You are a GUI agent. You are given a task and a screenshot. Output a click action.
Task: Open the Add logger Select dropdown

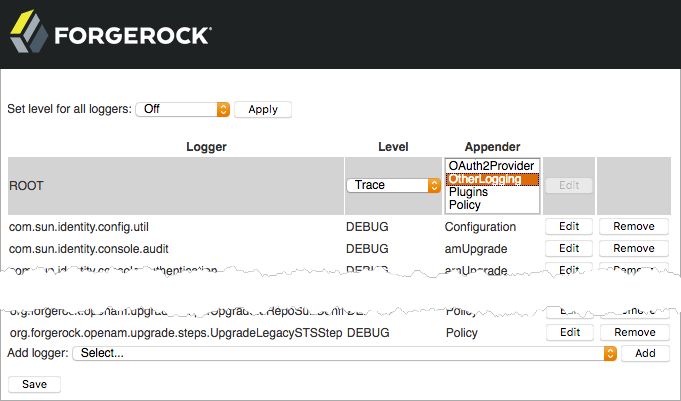(x=344, y=353)
